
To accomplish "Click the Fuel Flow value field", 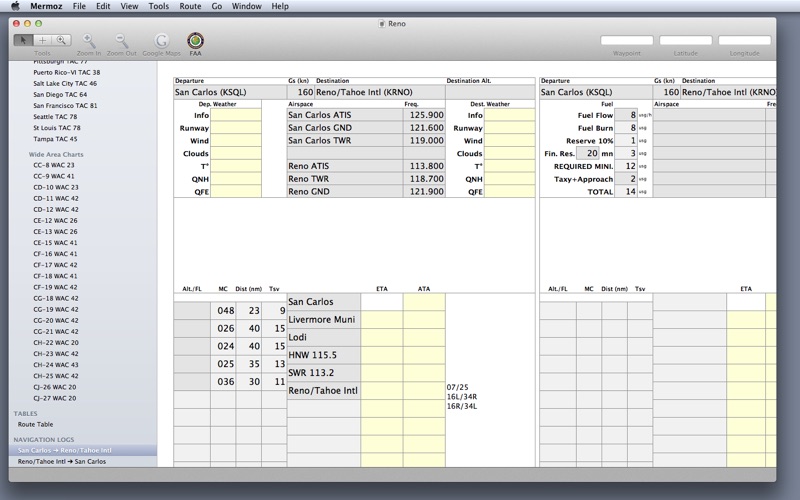I will [626, 115].
